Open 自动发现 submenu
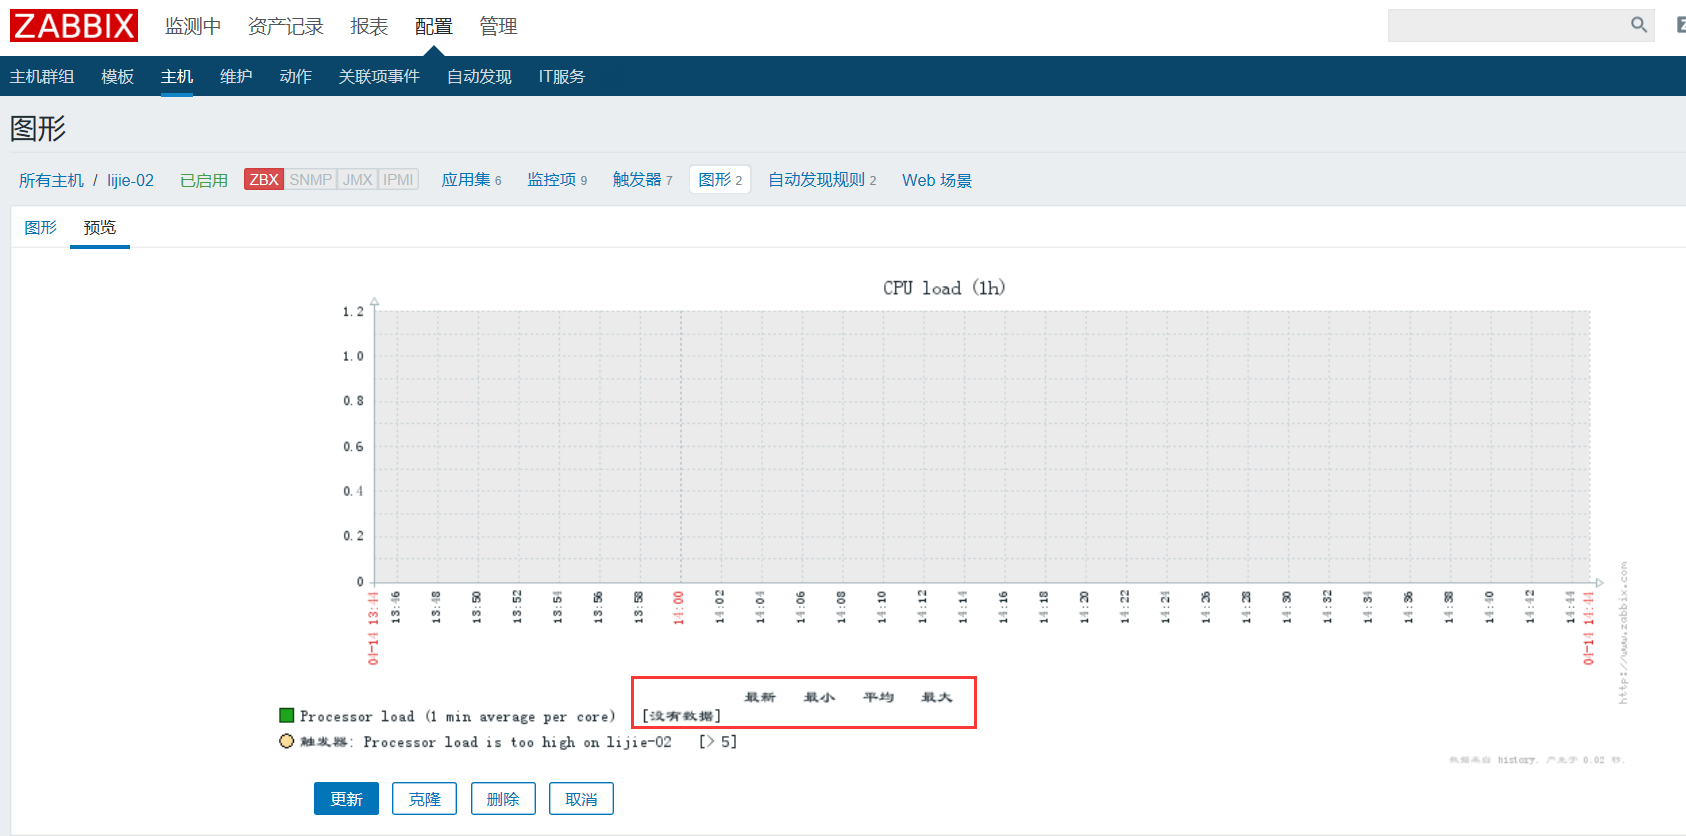The height and width of the screenshot is (836, 1686). pos(479,77)
